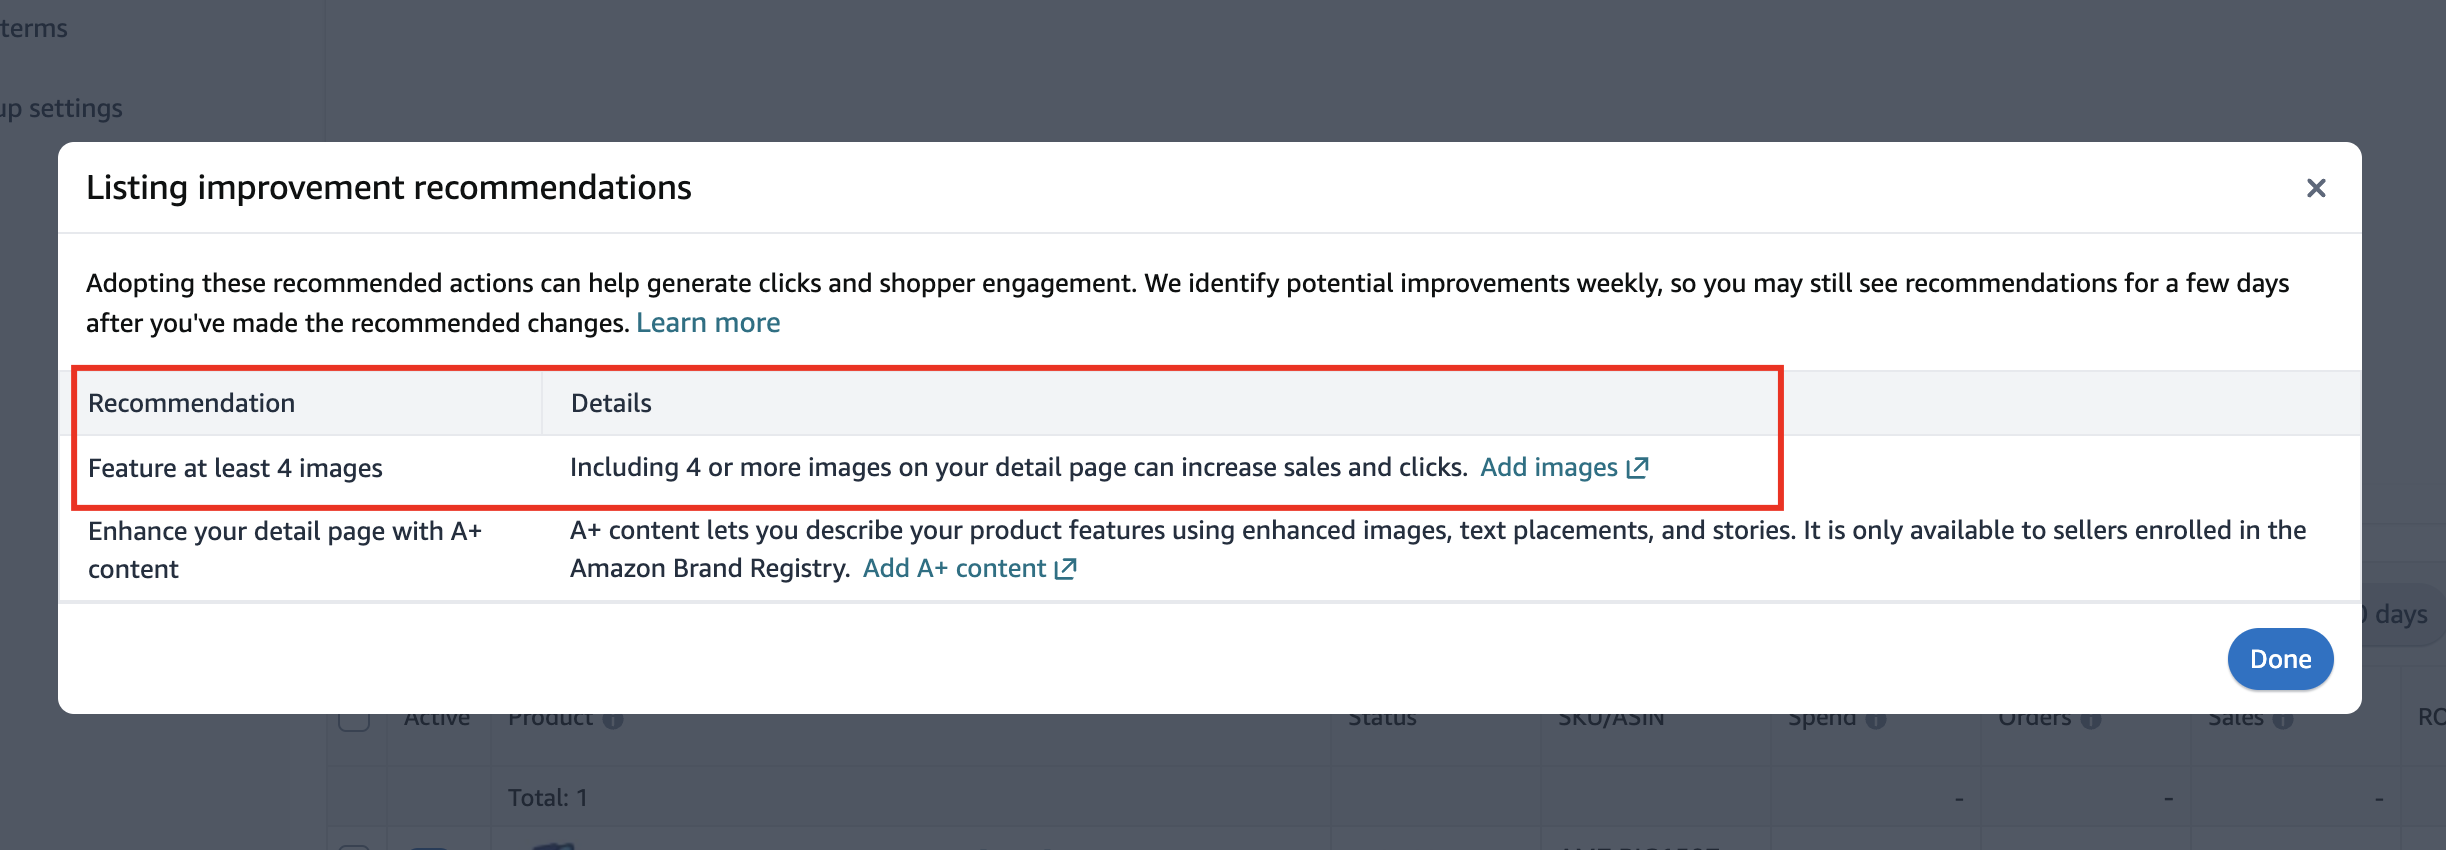Tick the select-all checkbox in the background table header
The width and height of the screenshot is (2446, 850).
pyautogui.click(x=354, y=718)
